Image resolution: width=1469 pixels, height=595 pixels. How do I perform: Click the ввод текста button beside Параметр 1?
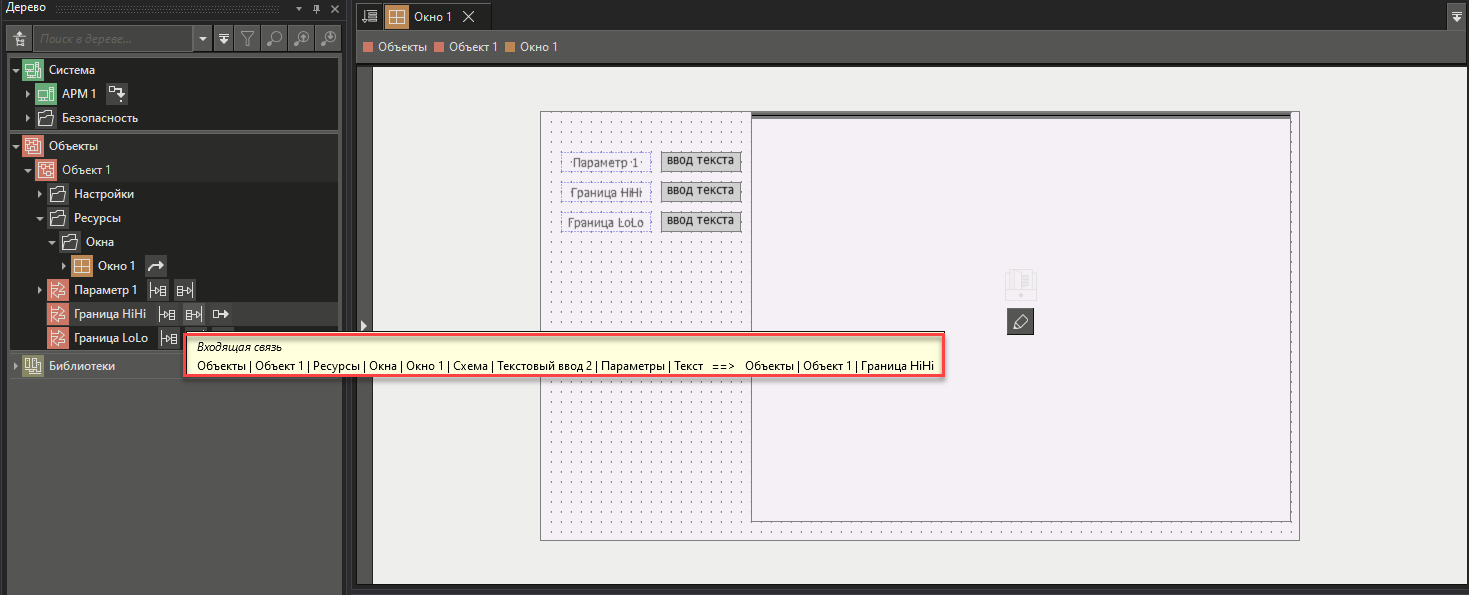click(700, 161)
